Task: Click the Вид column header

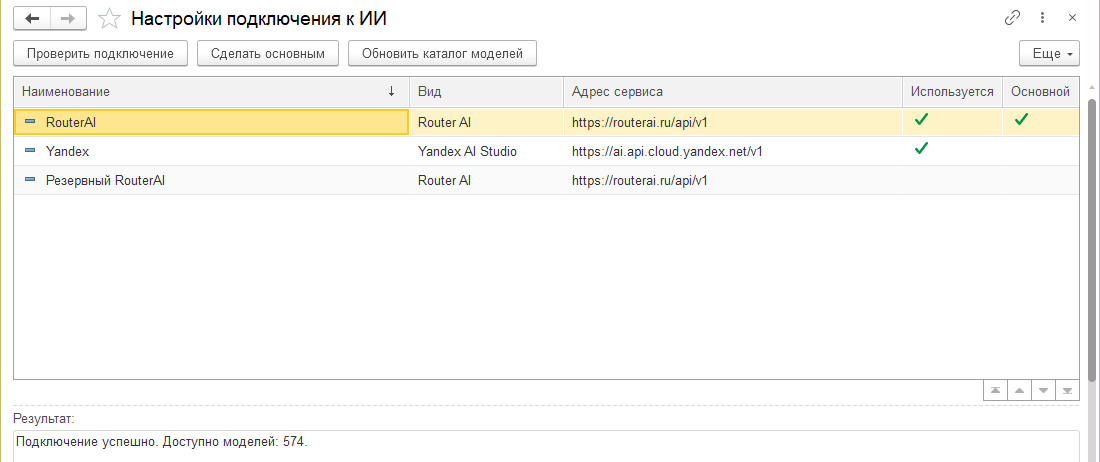Action: [x=487, y=92]
